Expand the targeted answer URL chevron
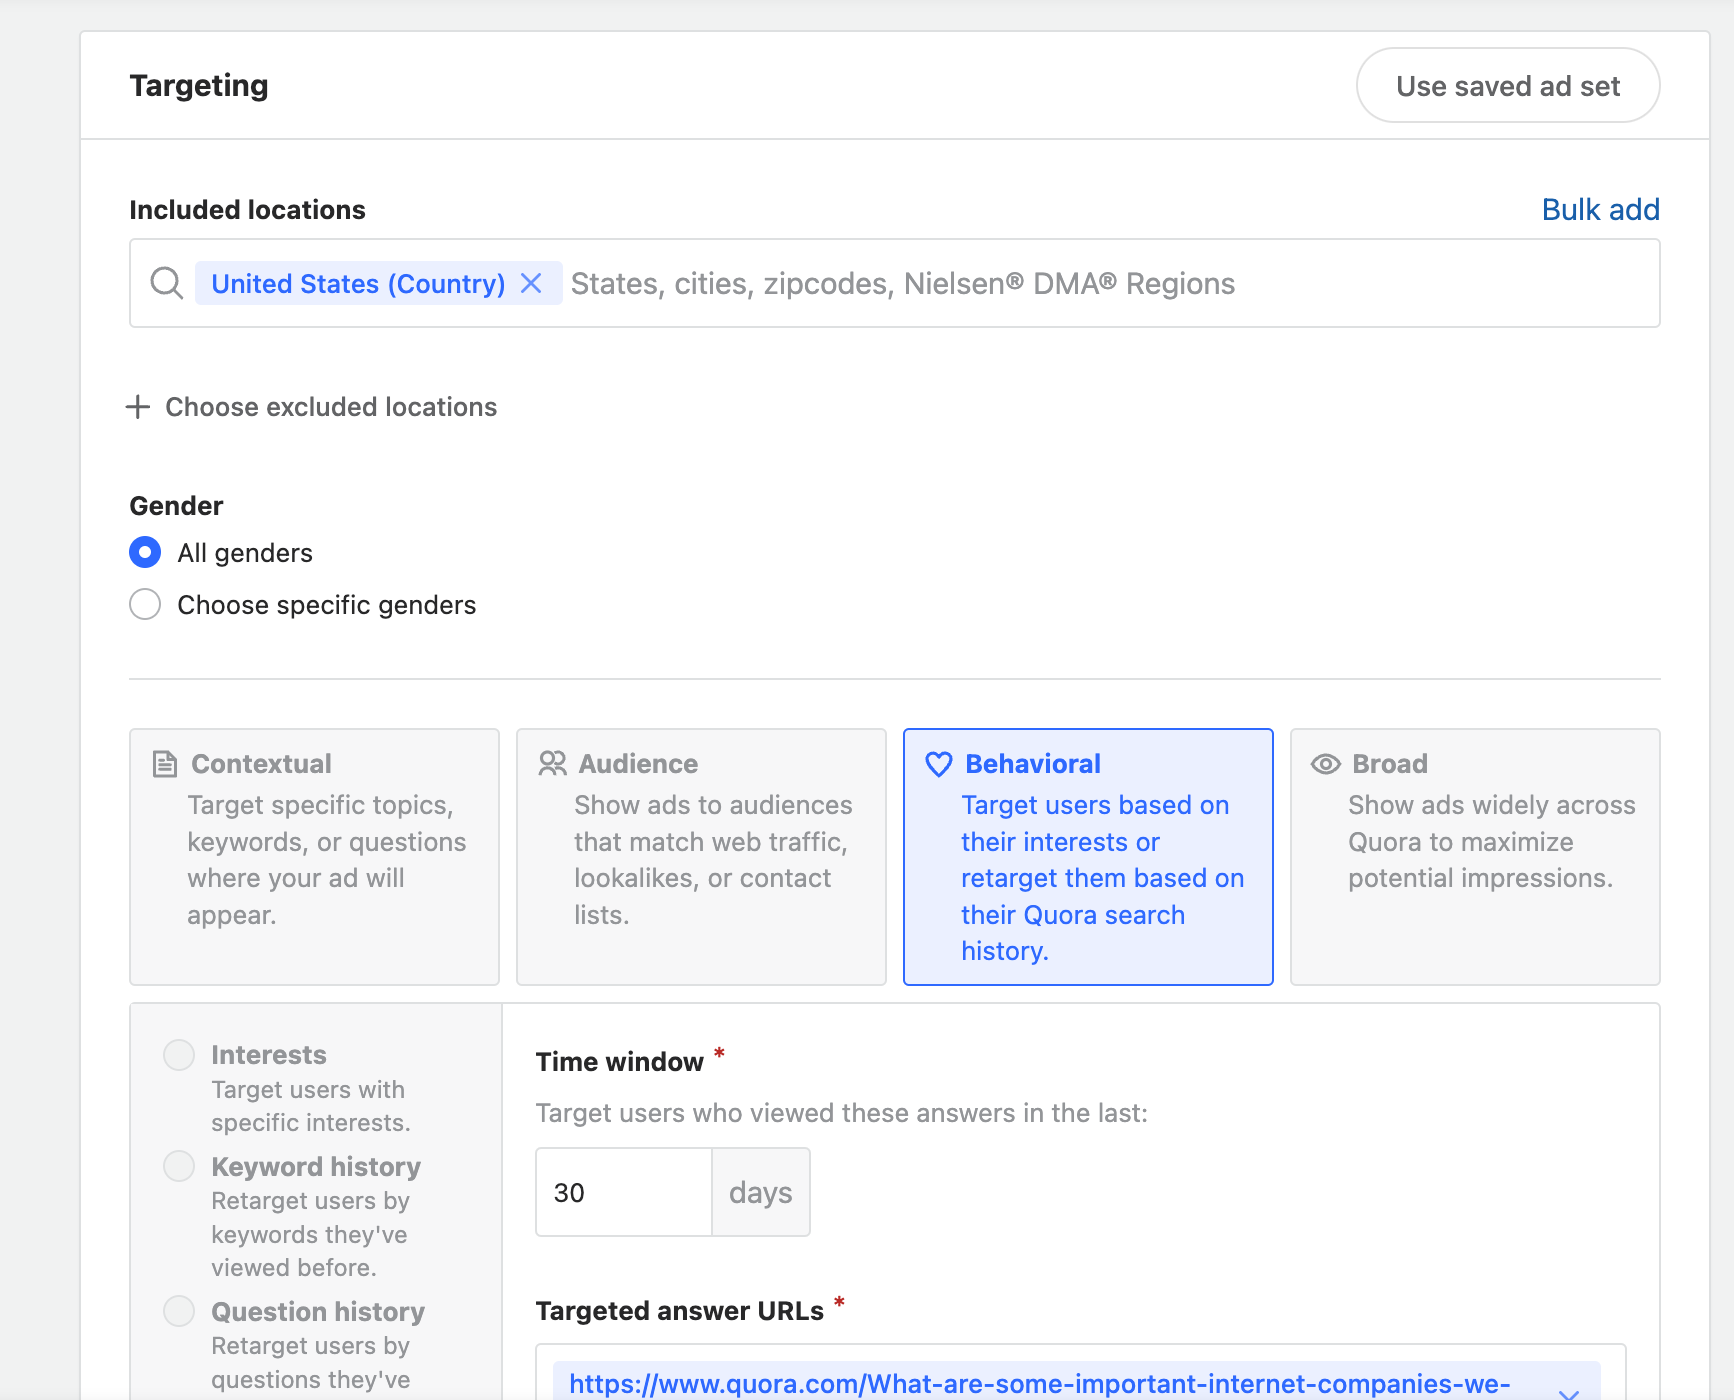This screenshot has height=1400, width=1734. tap(1568, 1392)
